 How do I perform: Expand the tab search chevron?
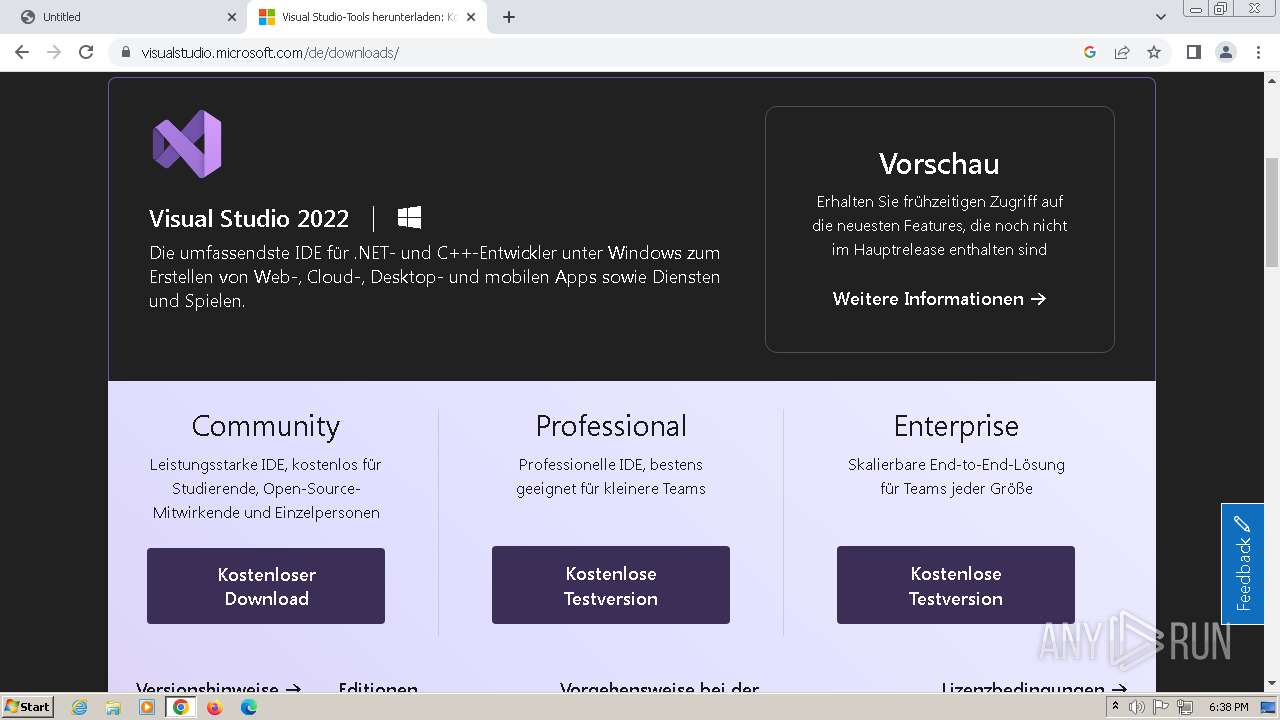pos(1160,17)
